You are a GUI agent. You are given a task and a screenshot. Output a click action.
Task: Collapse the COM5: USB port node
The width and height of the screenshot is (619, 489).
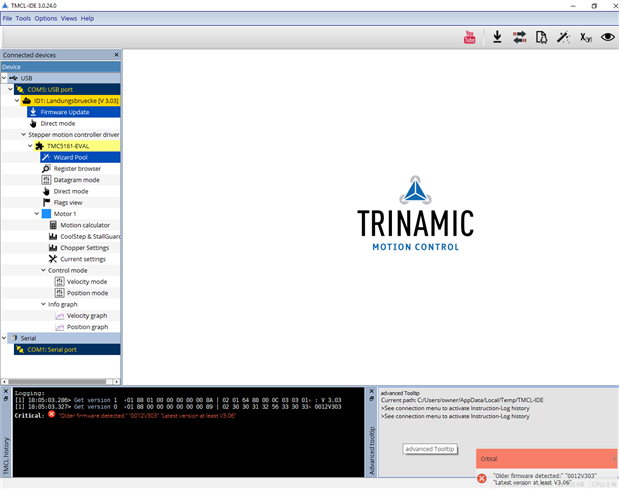[11, 89]
